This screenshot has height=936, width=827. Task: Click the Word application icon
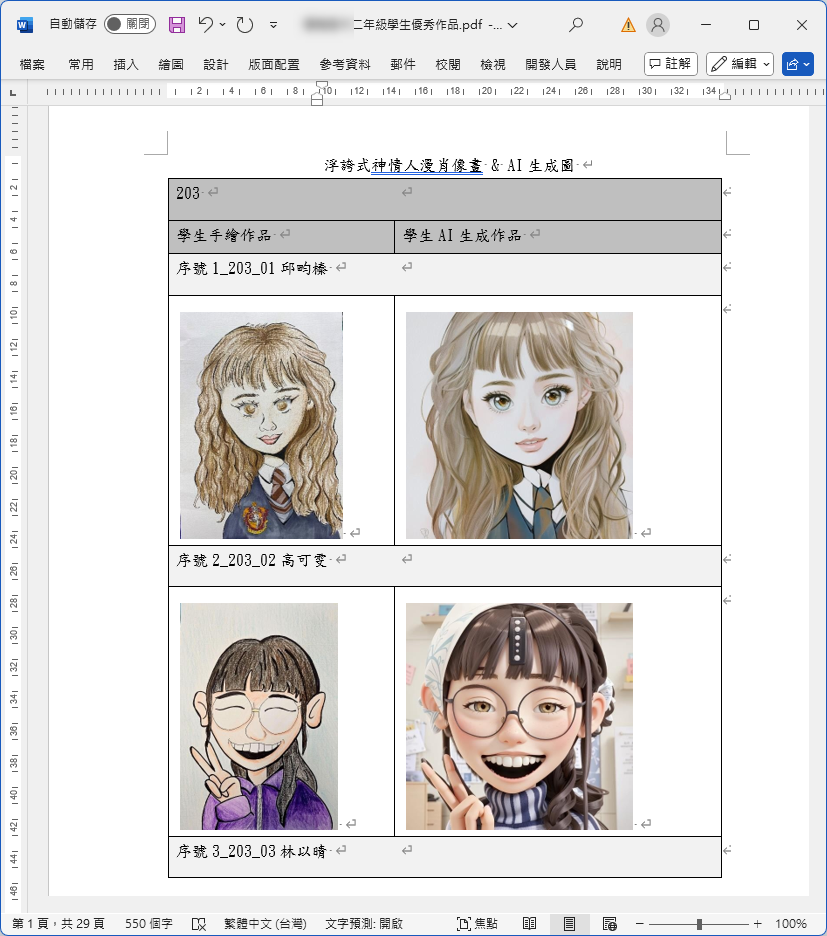pyautogui.click(x=24, y=25)
